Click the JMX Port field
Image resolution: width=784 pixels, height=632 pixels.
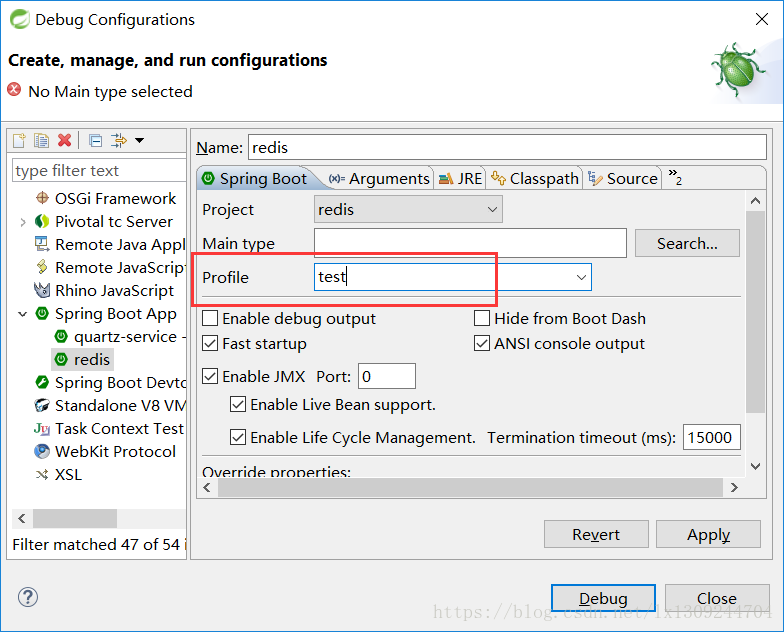(386, 376)
